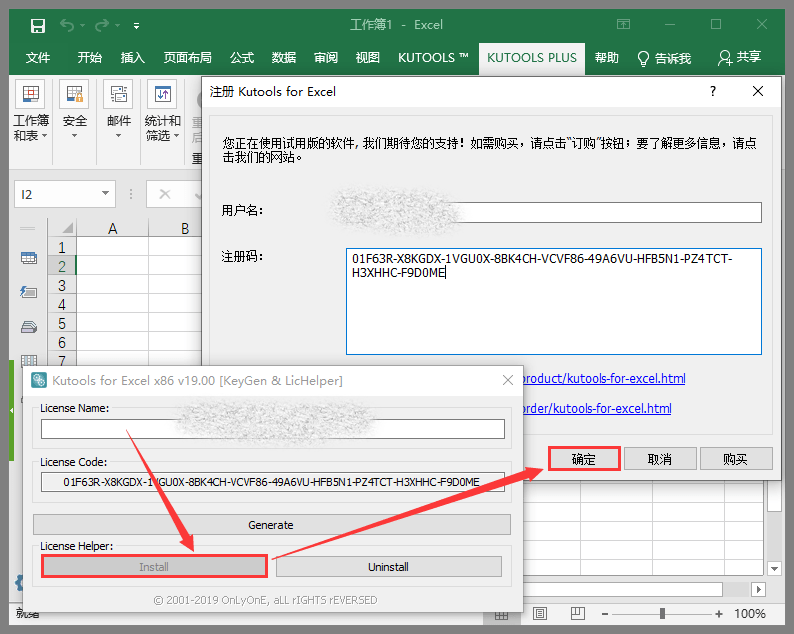Click the License Name input field

click(x=272, y=429)
